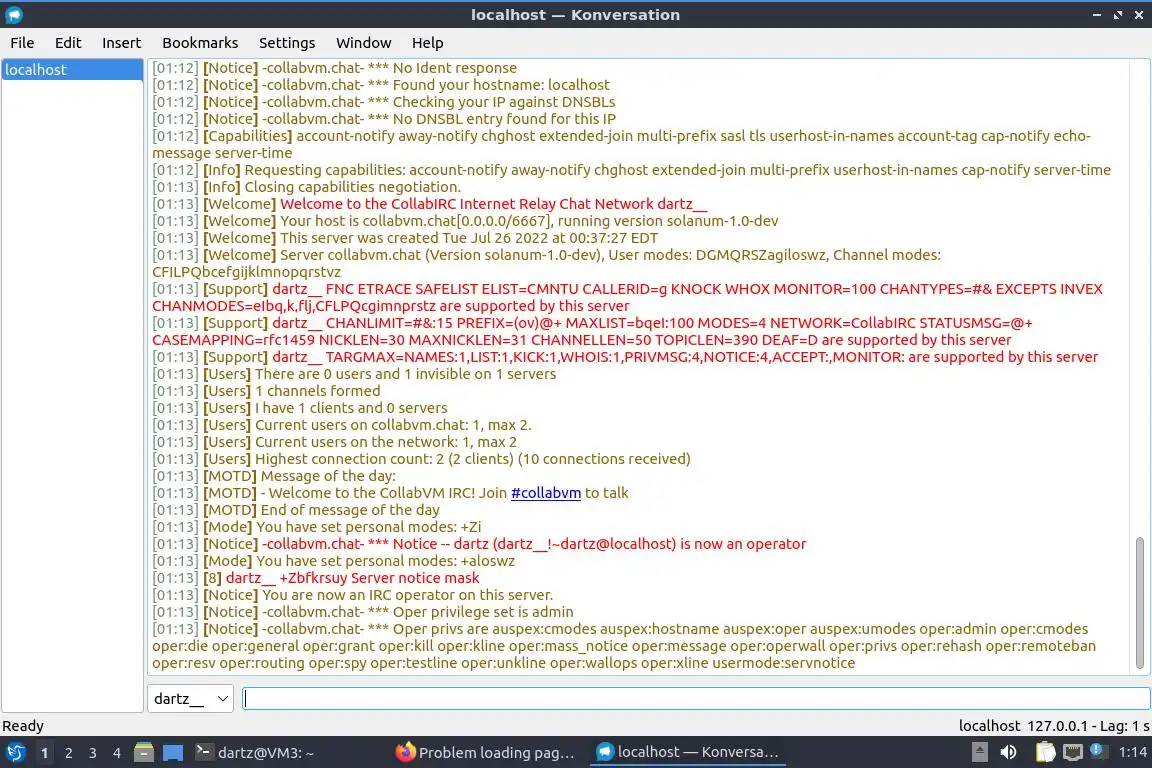This screenshot has width=1152, height=768.
Task: Switch to virtual desktop 3
Action: (x=93, y=753)
